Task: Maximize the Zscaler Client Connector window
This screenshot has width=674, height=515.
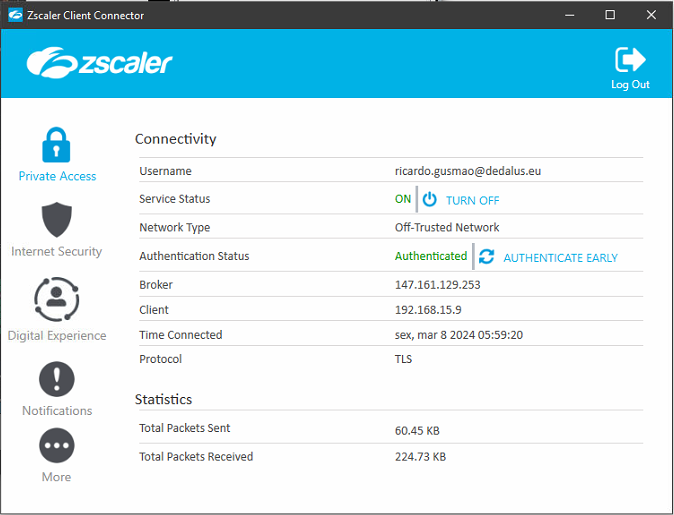Action: [610, 15]
